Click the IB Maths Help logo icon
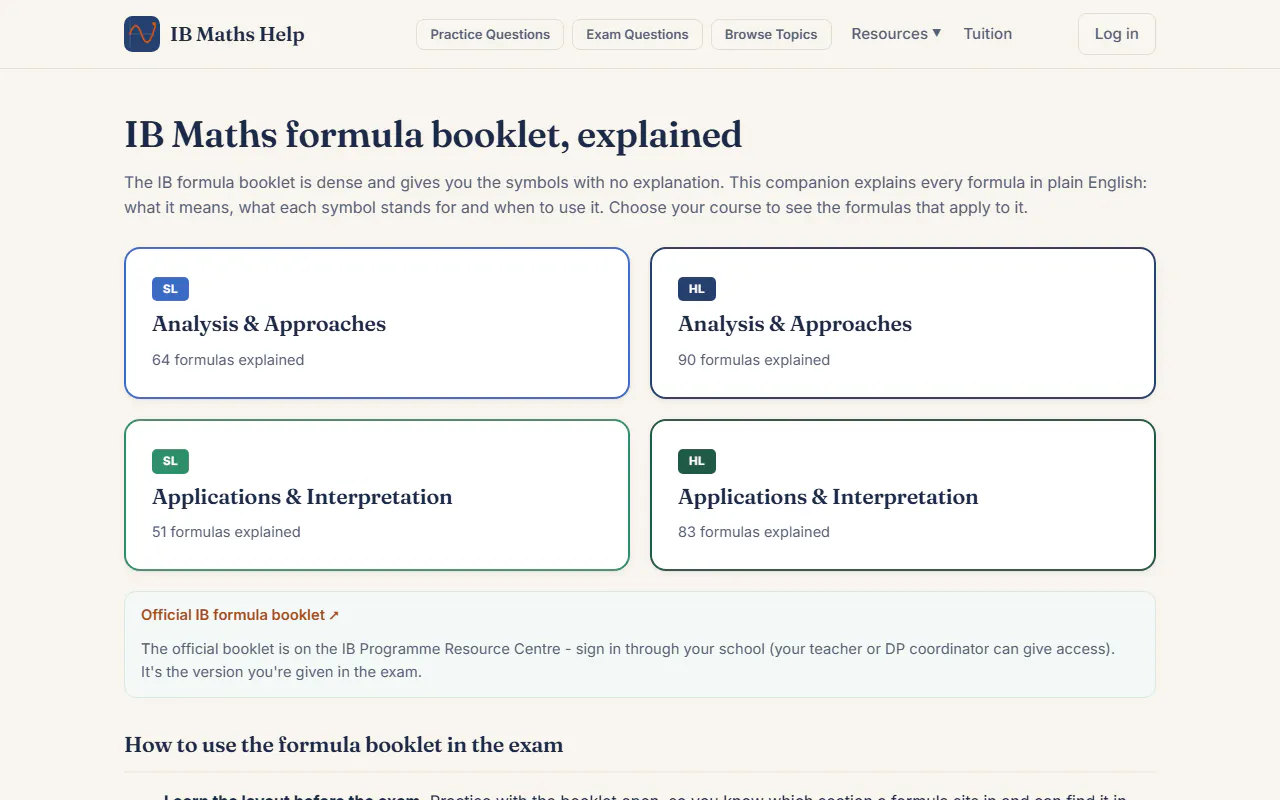Screen dimensions: 1280x800 coord(142,34)
